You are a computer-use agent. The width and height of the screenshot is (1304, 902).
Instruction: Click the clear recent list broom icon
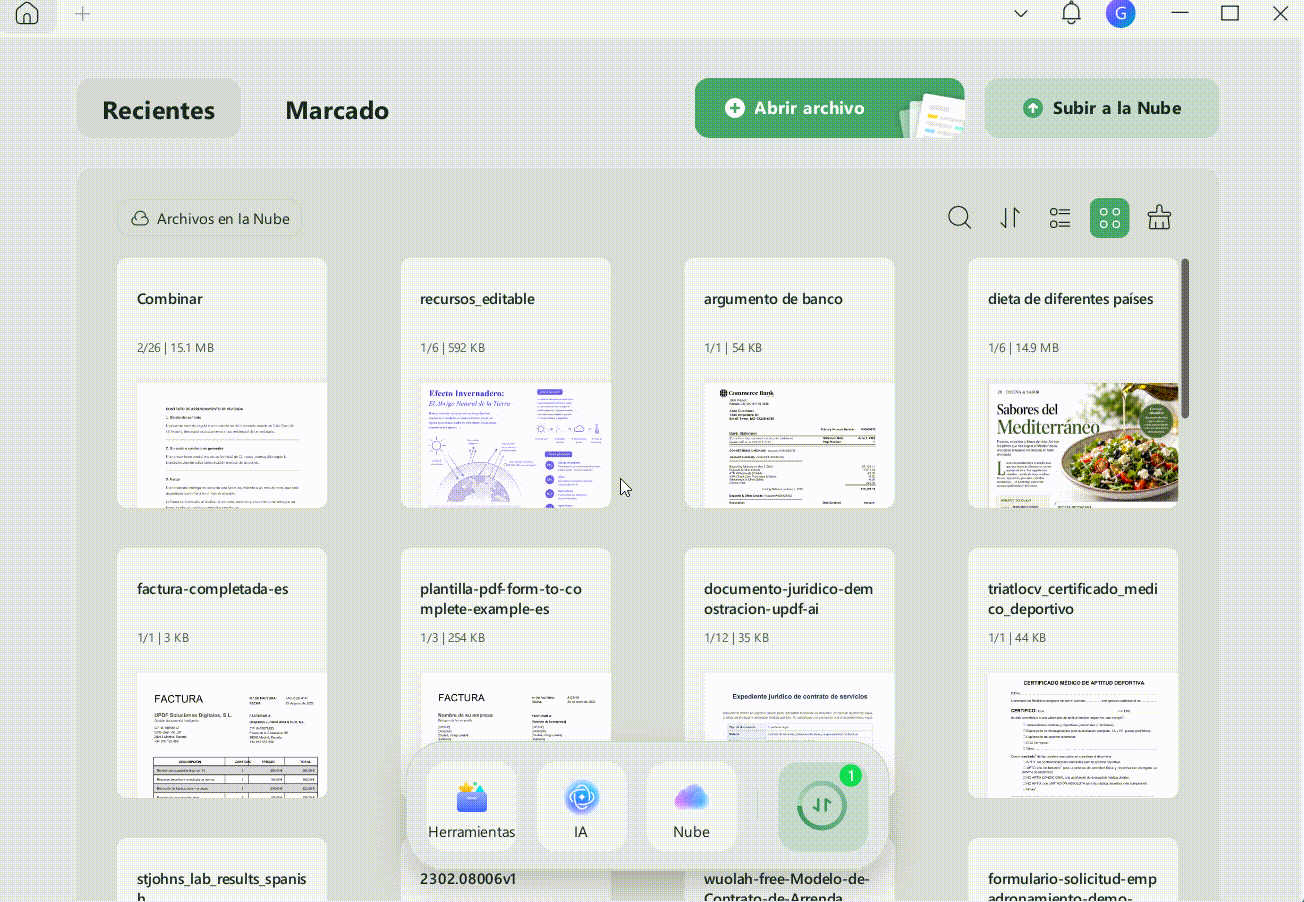coord(1159,218)
